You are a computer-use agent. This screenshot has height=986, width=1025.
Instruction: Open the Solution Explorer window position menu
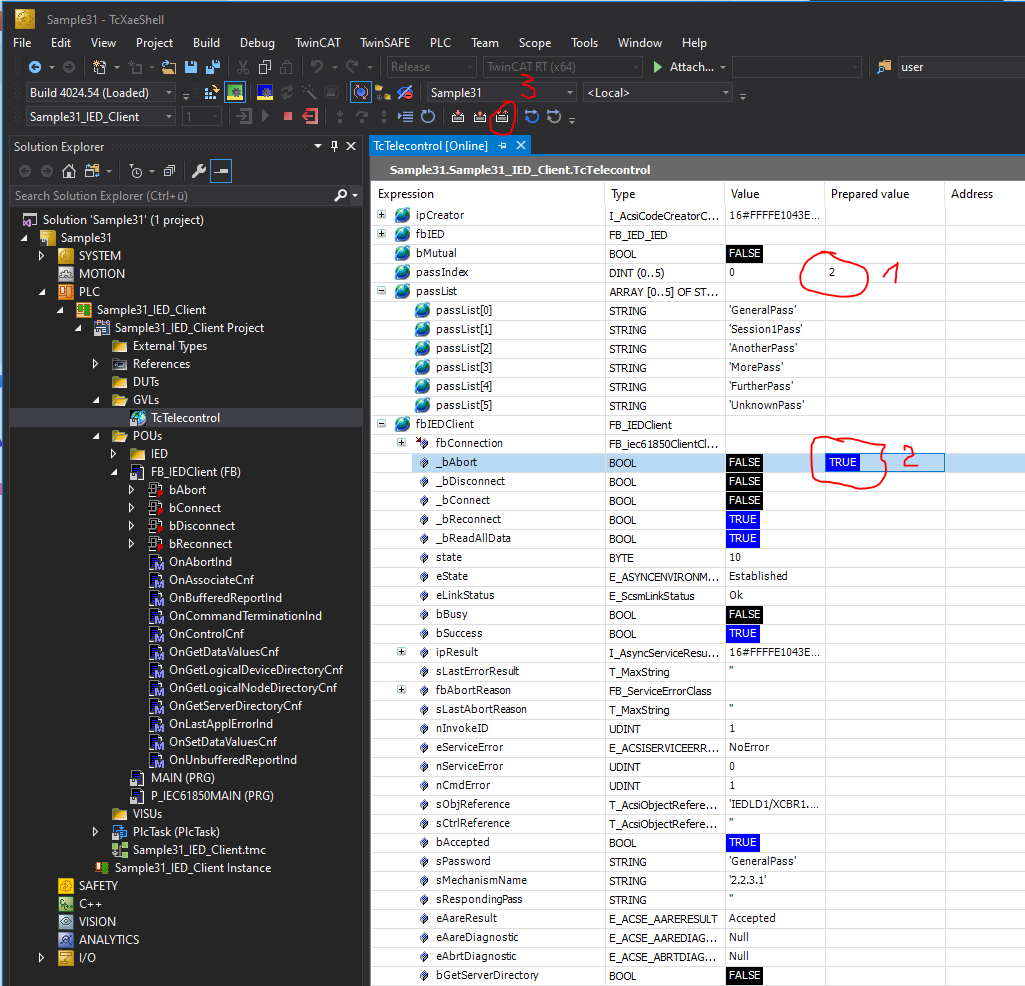[318, 146]
